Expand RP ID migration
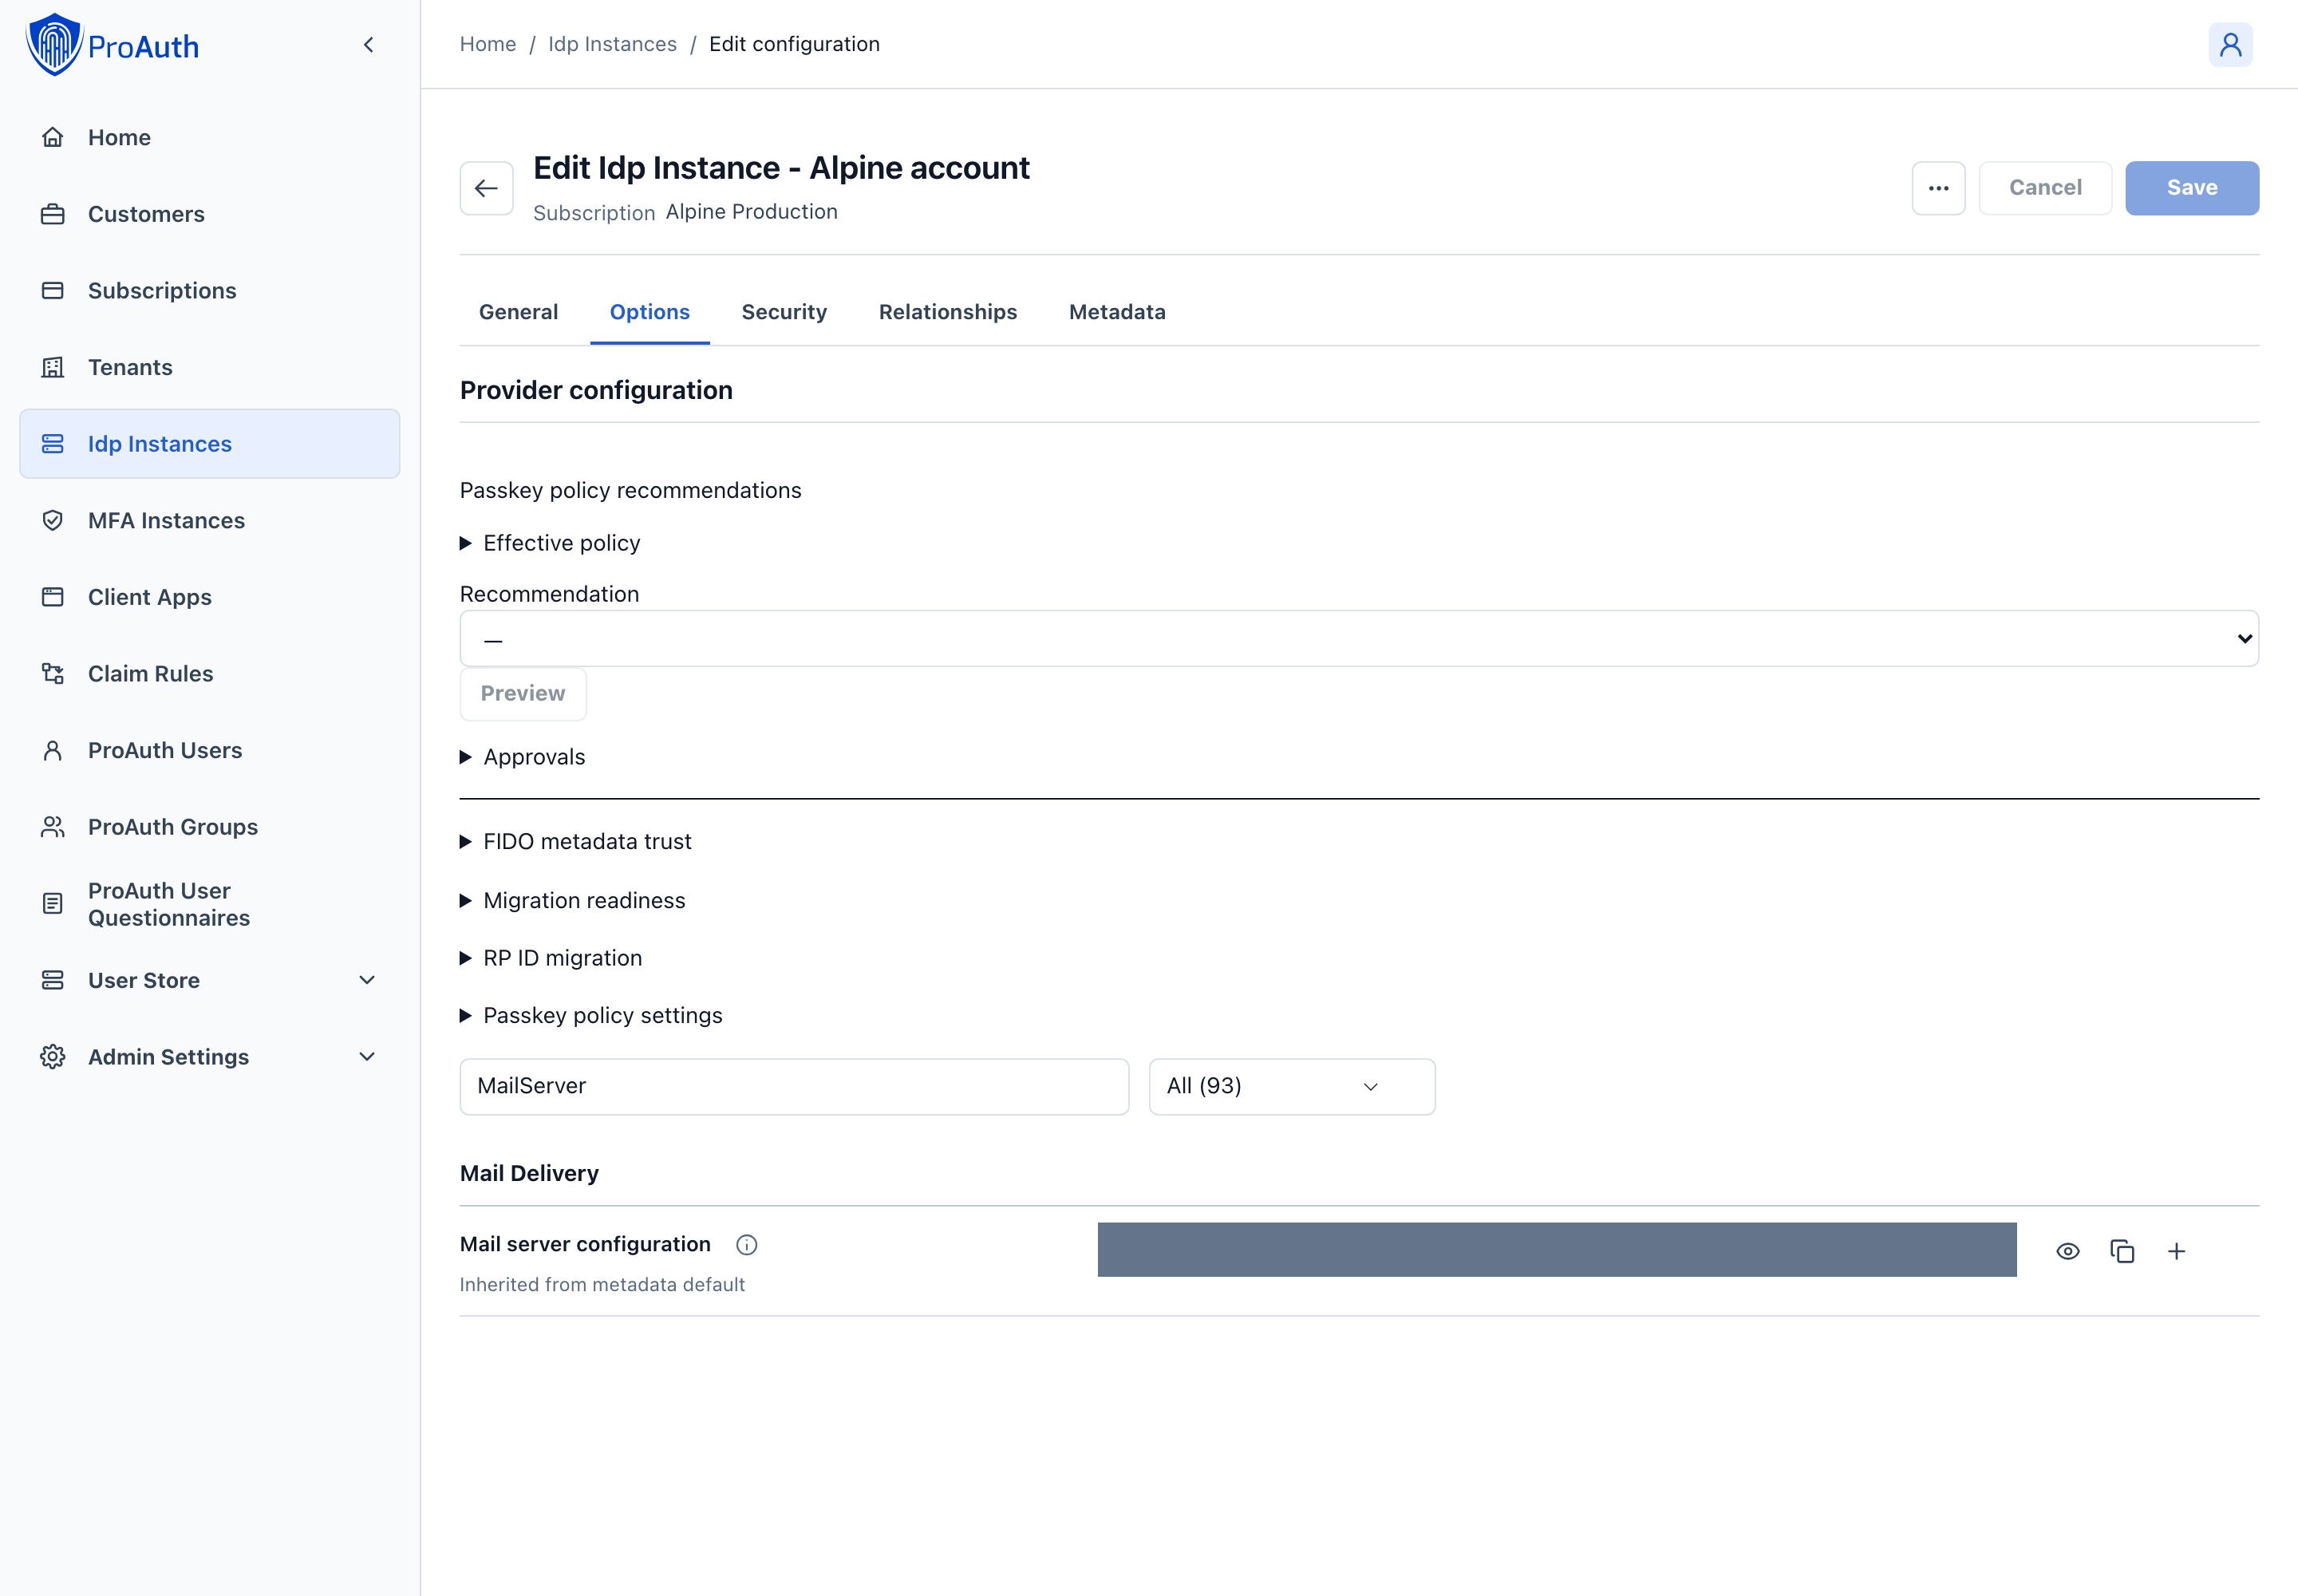This screenshot has width=2298, height=1596. point(551,958)
